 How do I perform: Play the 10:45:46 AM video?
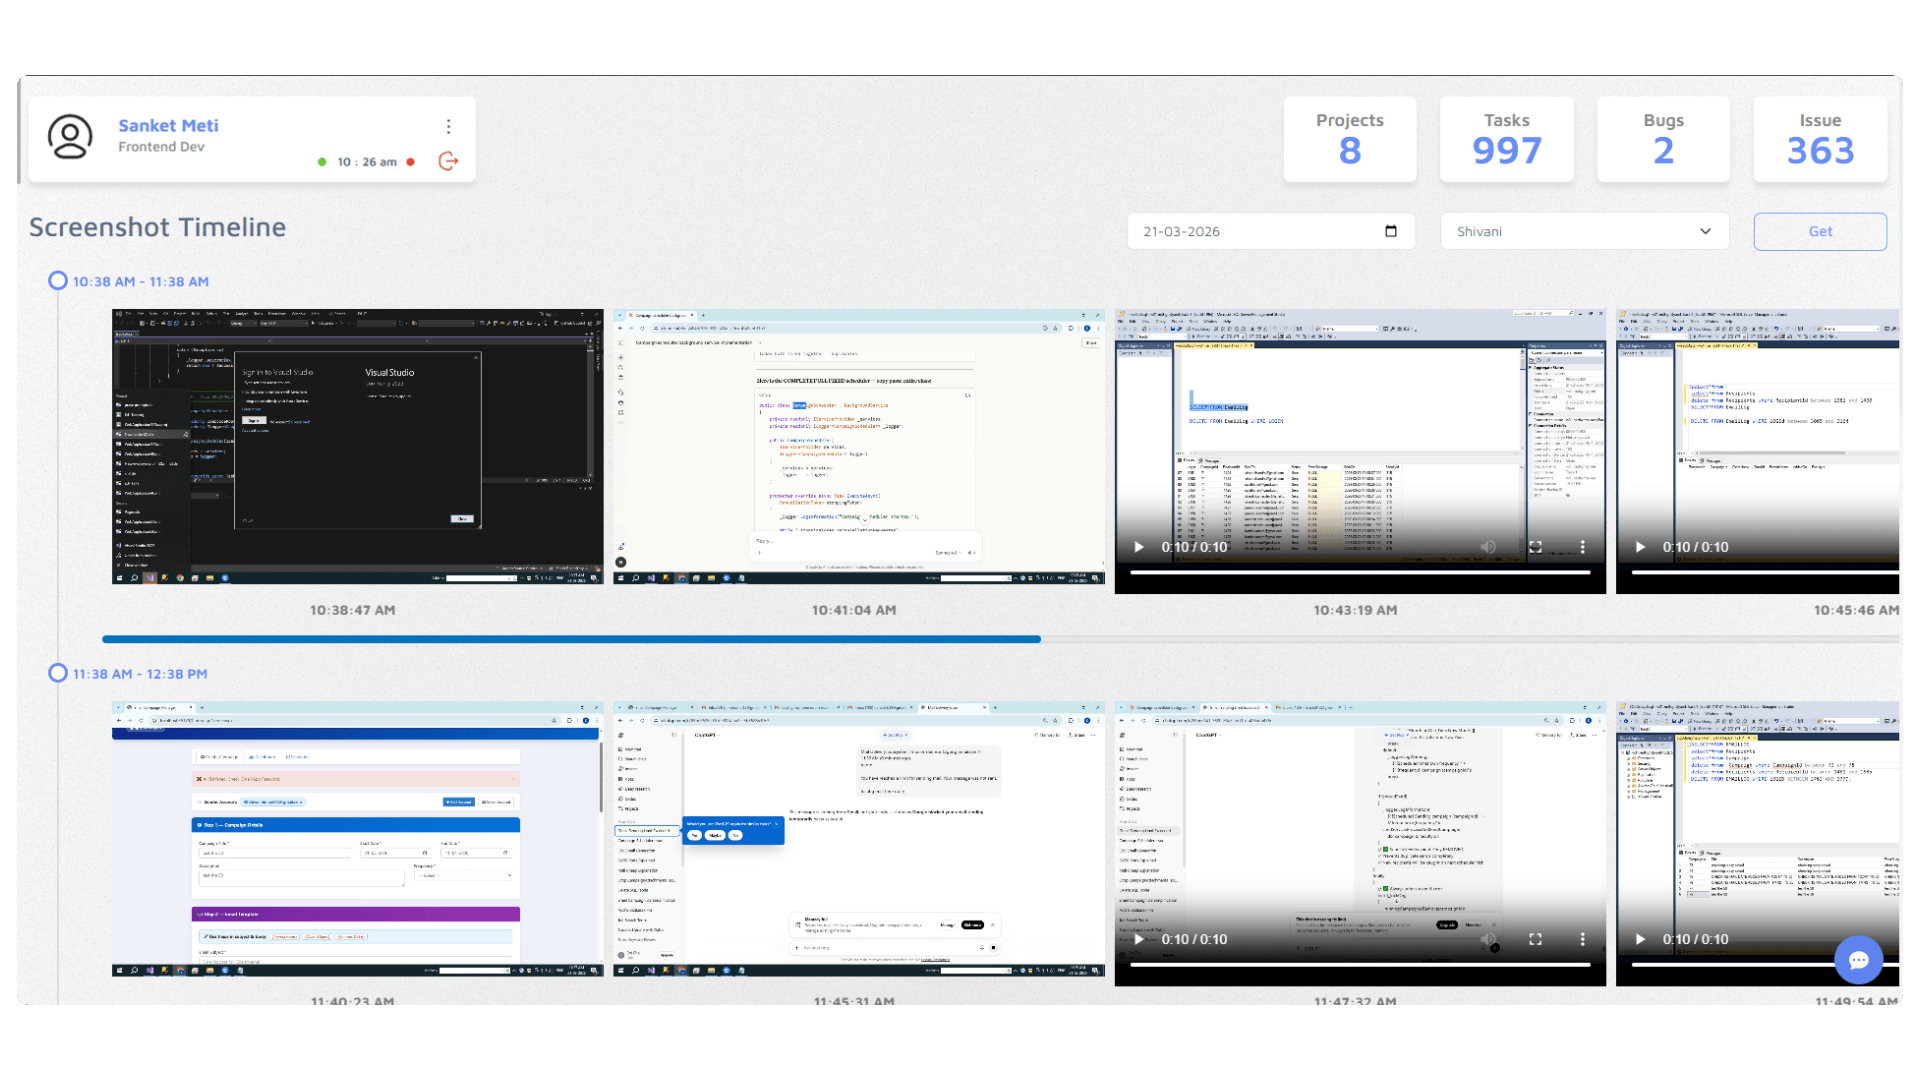tap(1640, 547)
